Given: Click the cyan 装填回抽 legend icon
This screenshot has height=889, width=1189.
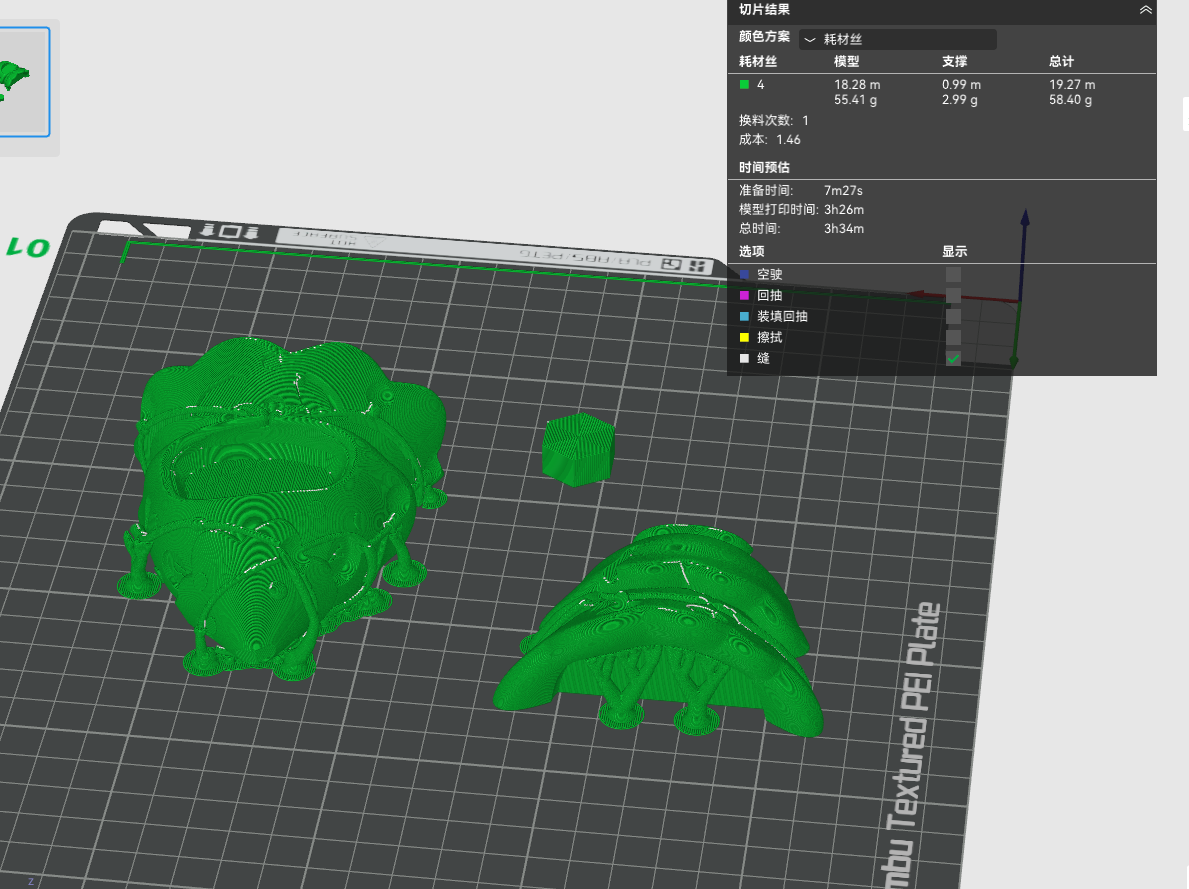Looking at the screenshot, I should pos(745,316).
